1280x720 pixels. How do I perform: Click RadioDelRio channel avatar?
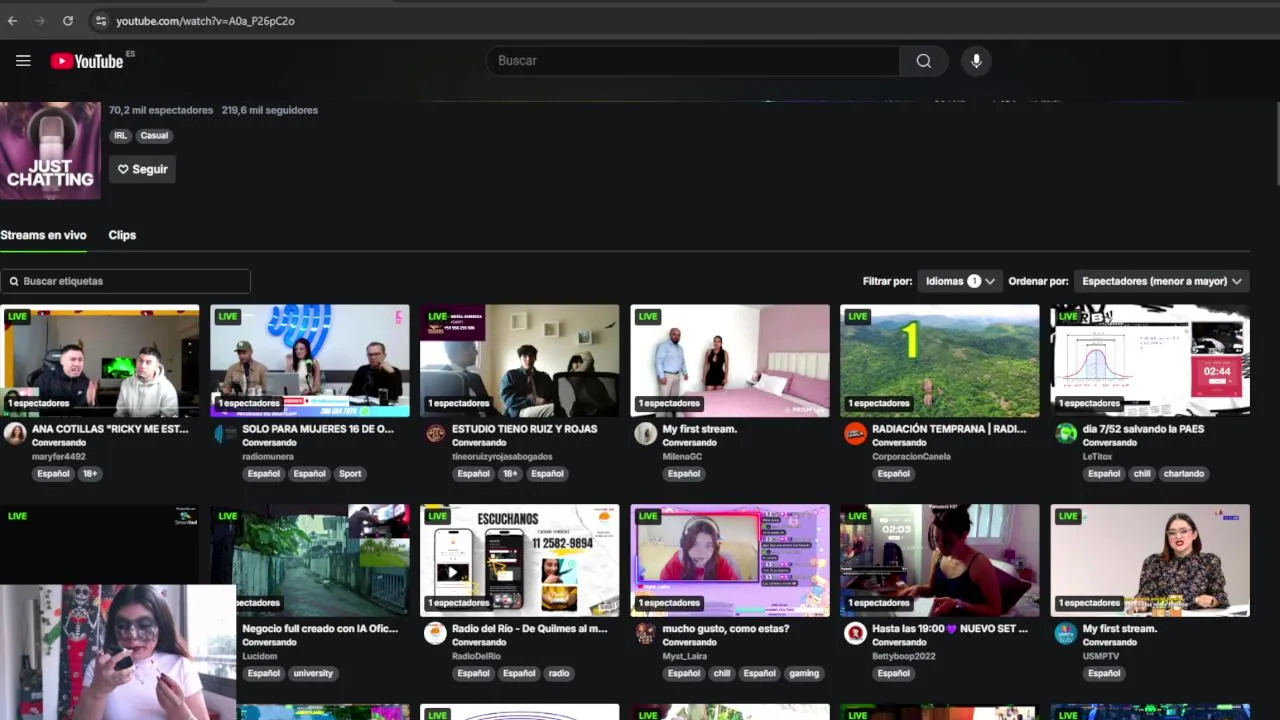click(x=435, y=633)
